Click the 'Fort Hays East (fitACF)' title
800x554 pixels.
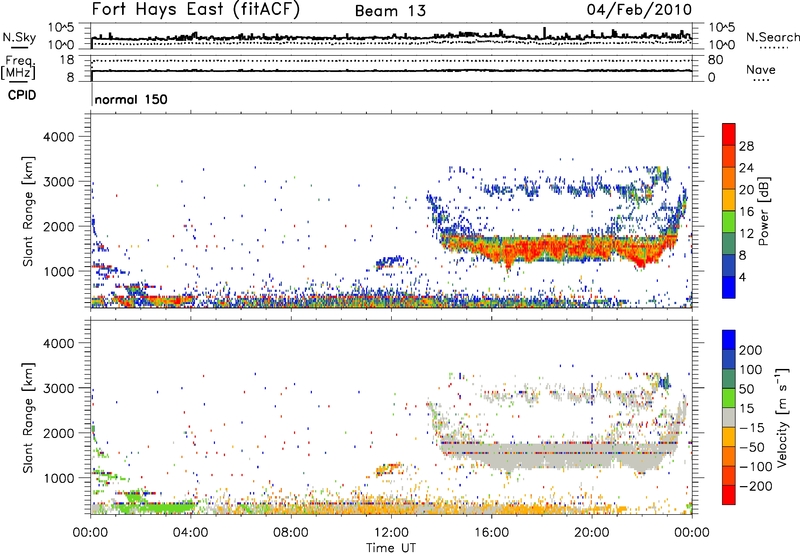click(196, 10)
